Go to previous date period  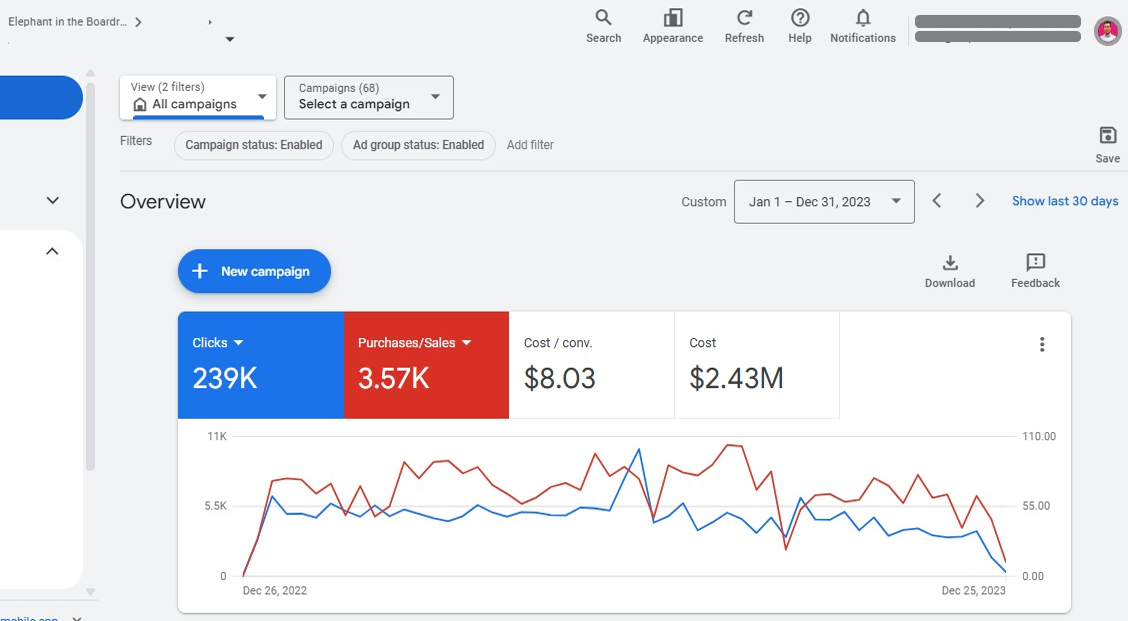point(937,201)
